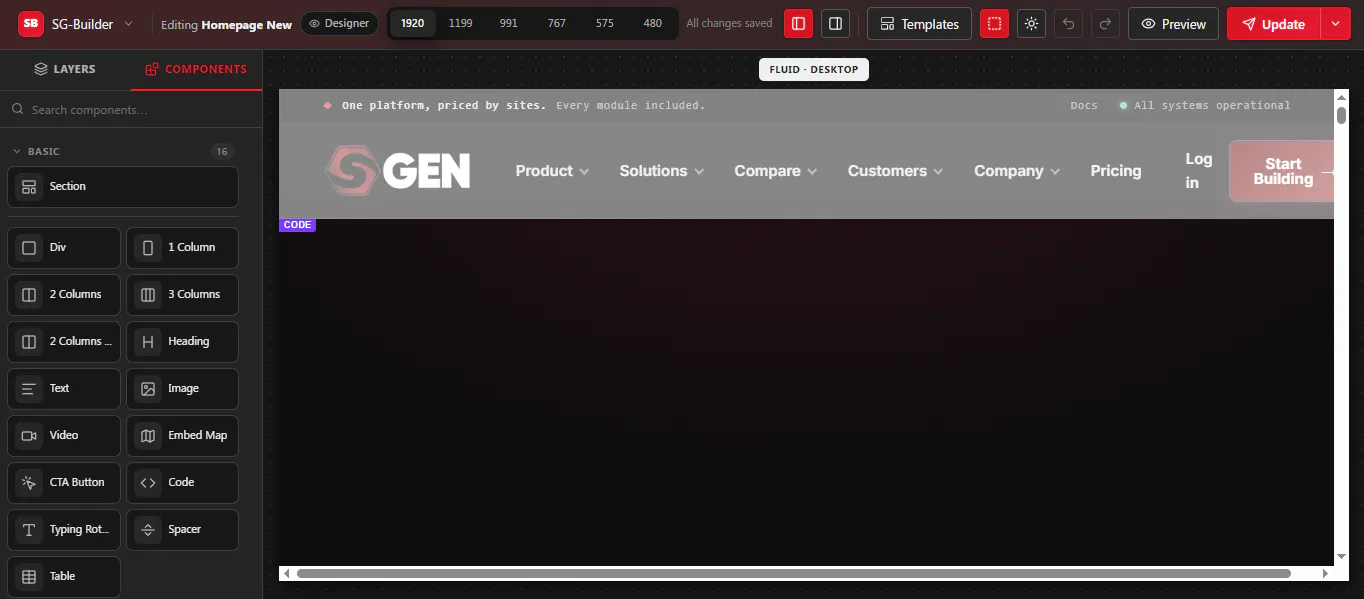This screenshot has height=599, width=1364.
Task: Toggle Designer mode eye button
Action: pos(340,23)
